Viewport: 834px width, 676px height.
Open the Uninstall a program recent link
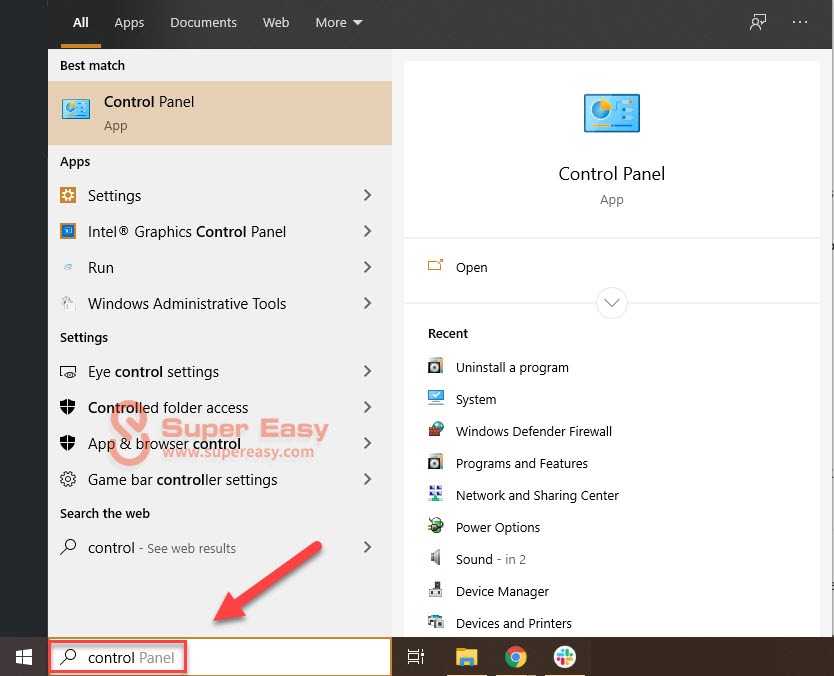point(512,368)
